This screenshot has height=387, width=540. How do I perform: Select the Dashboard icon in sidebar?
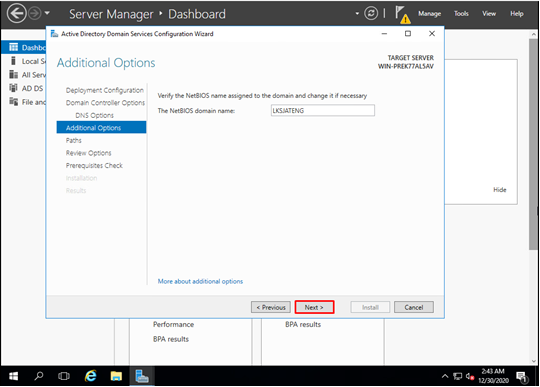pos(13,47)
